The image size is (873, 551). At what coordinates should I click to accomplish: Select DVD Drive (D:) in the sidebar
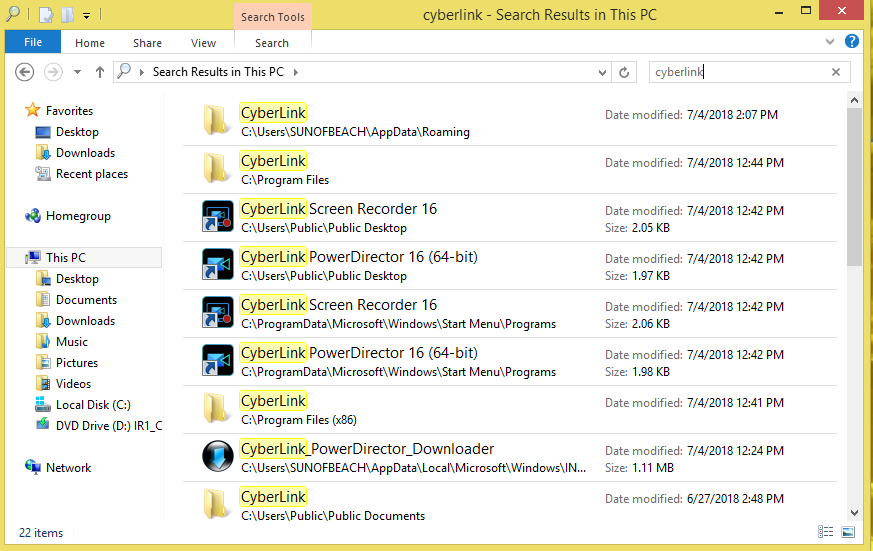(x=109, y=426)
